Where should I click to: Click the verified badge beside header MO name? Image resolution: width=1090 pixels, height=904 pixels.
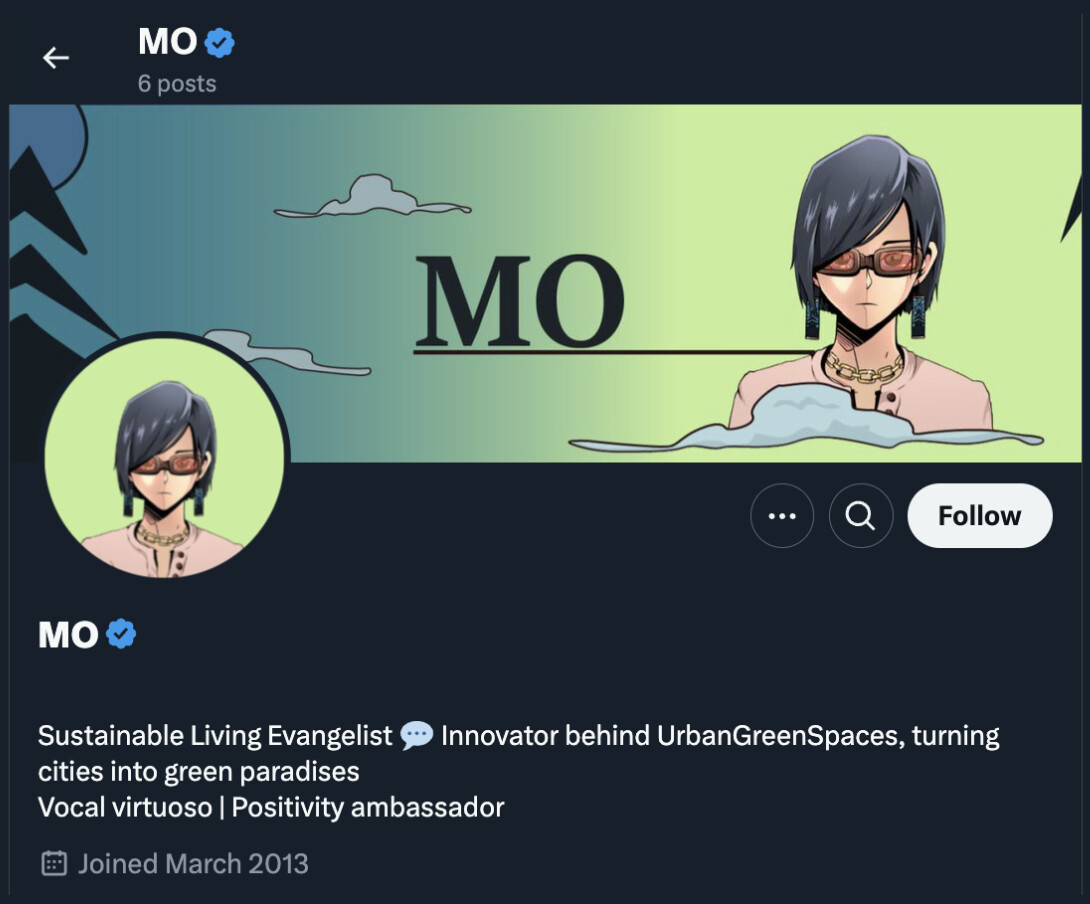(220, 42)
